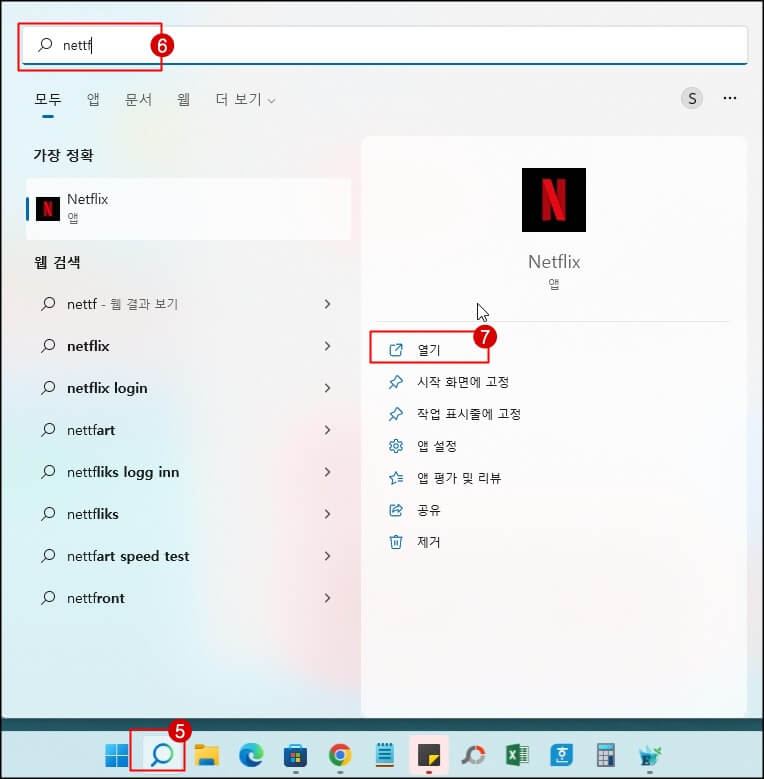764x779 pixels.
Task: Click the search box containing nettf
Action: coord(385,45)
